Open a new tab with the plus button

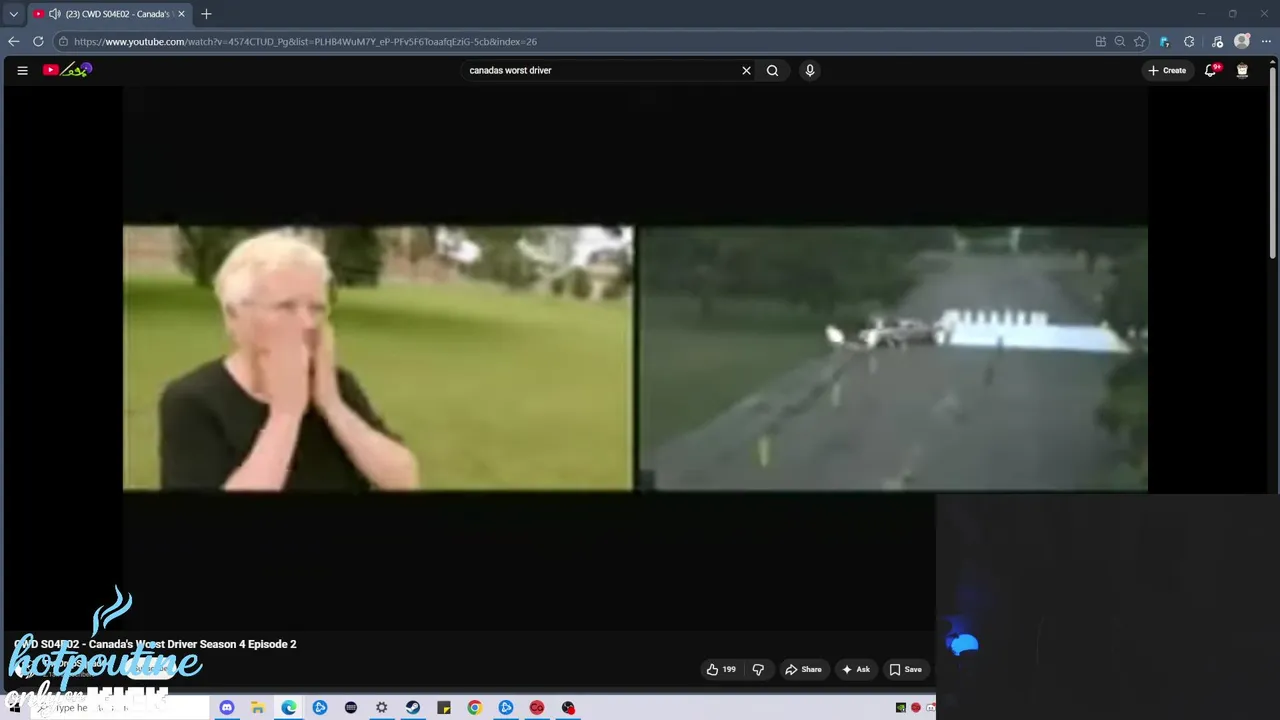(206, 14)
